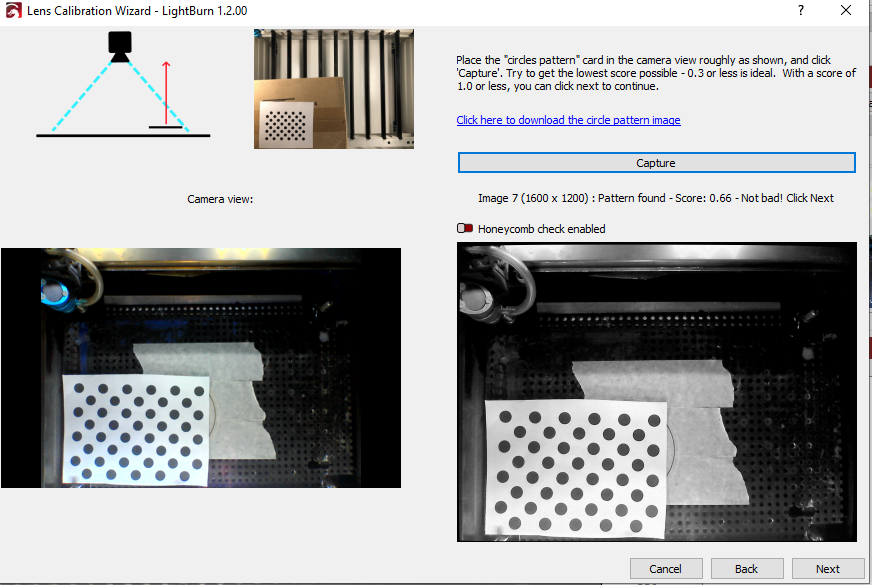Cancel the Lens Calibration Wizard
The height and width of the screenshot is (585, 872).
(666, 568)
